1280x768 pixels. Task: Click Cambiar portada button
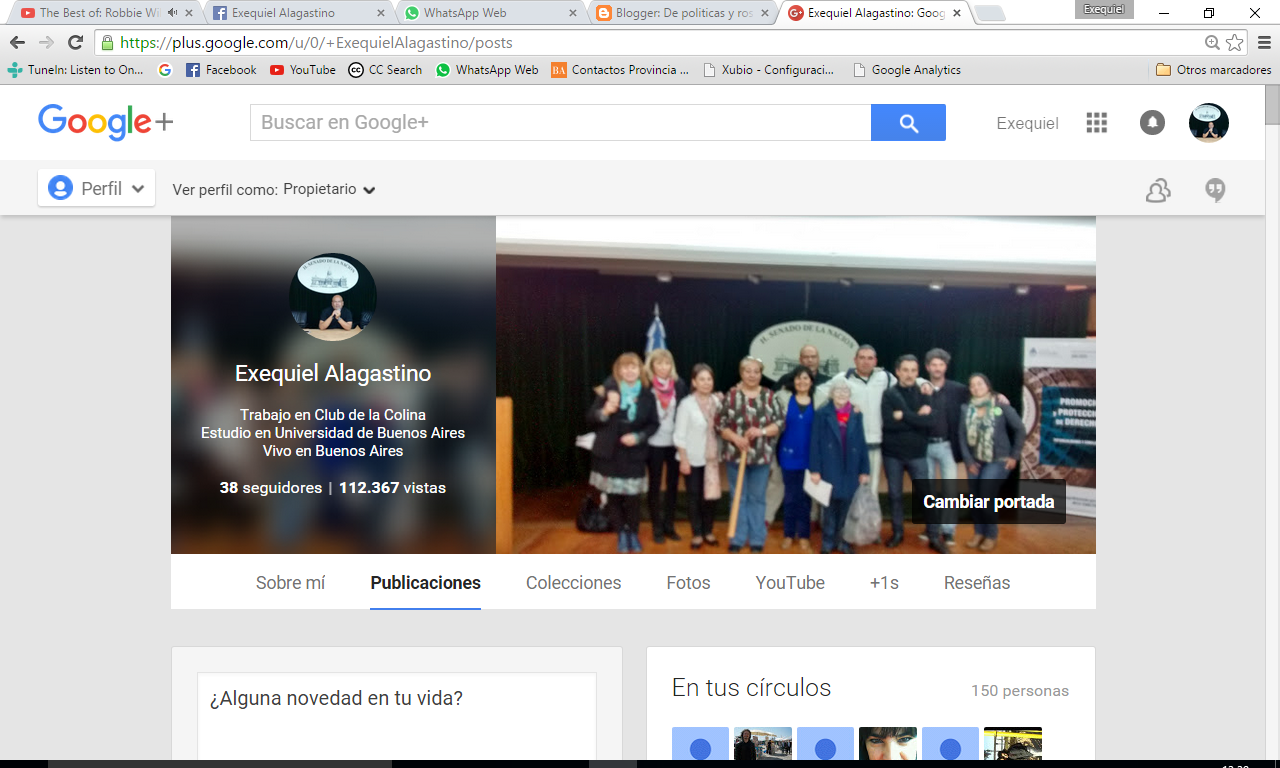click(x=988, y=502)
